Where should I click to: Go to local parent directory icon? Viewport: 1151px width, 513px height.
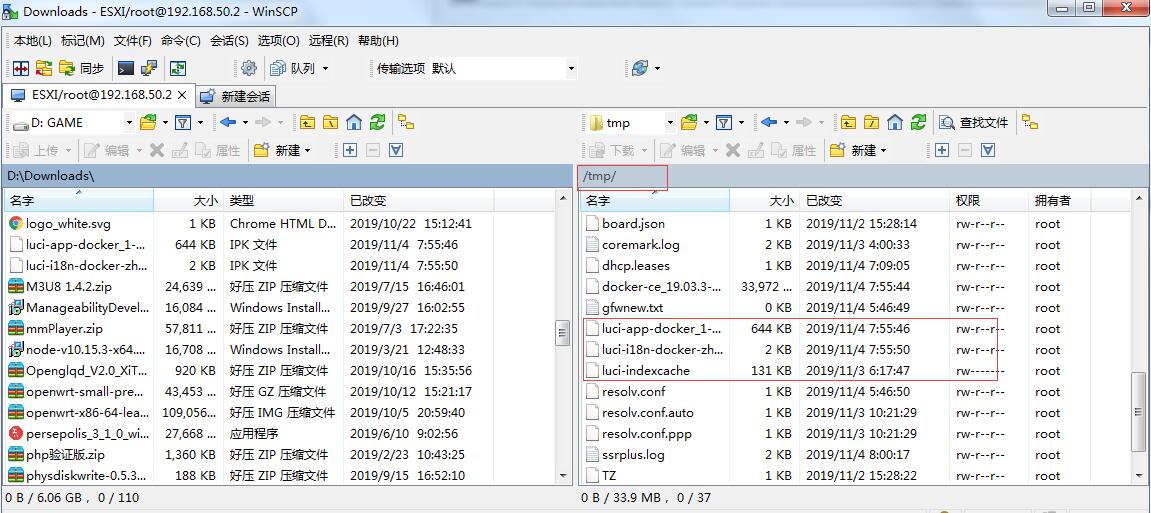(307, 123)
